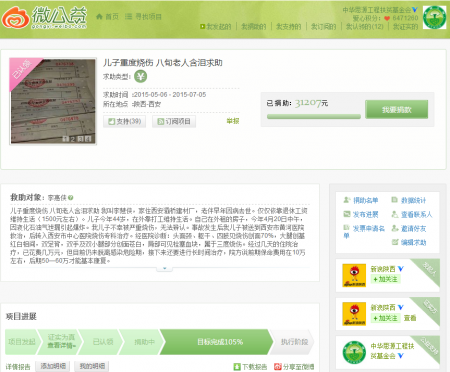The height and width of the screenshot is (372, 450).
Task: Click 下载报告 download icon link
Action: point(250,367)
